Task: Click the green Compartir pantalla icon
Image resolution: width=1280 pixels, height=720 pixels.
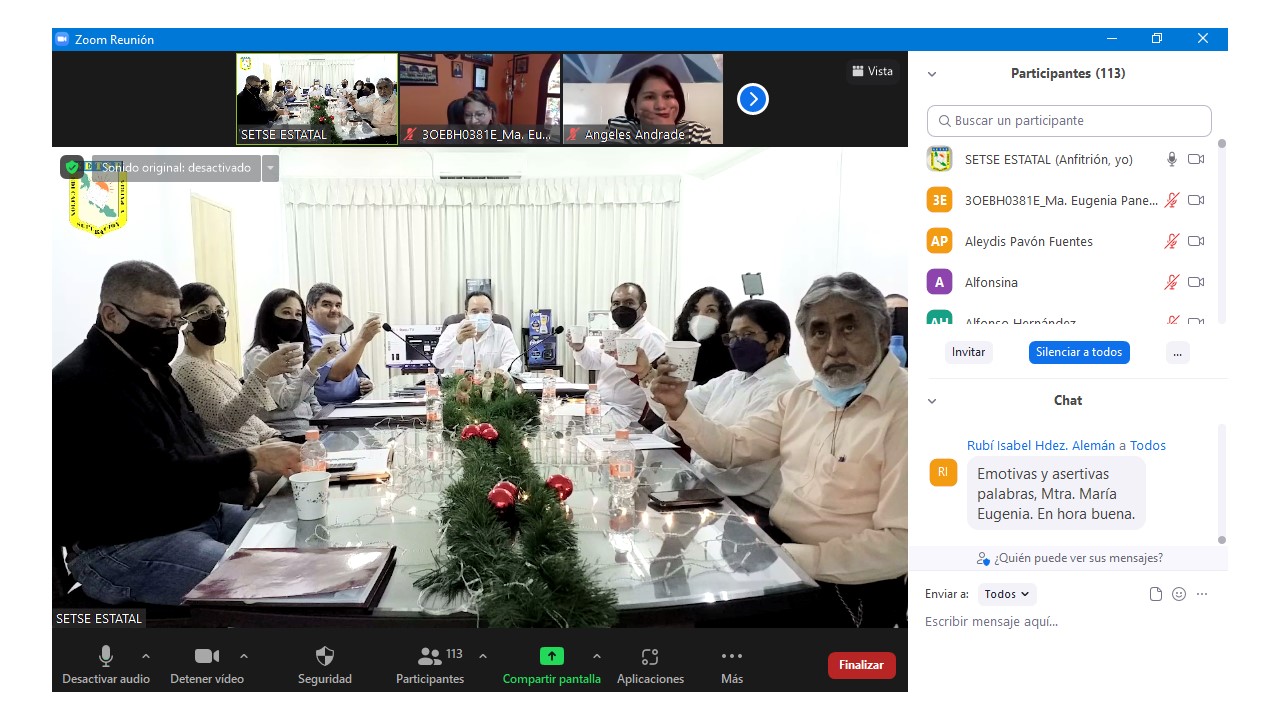Action: coord(552,656)
